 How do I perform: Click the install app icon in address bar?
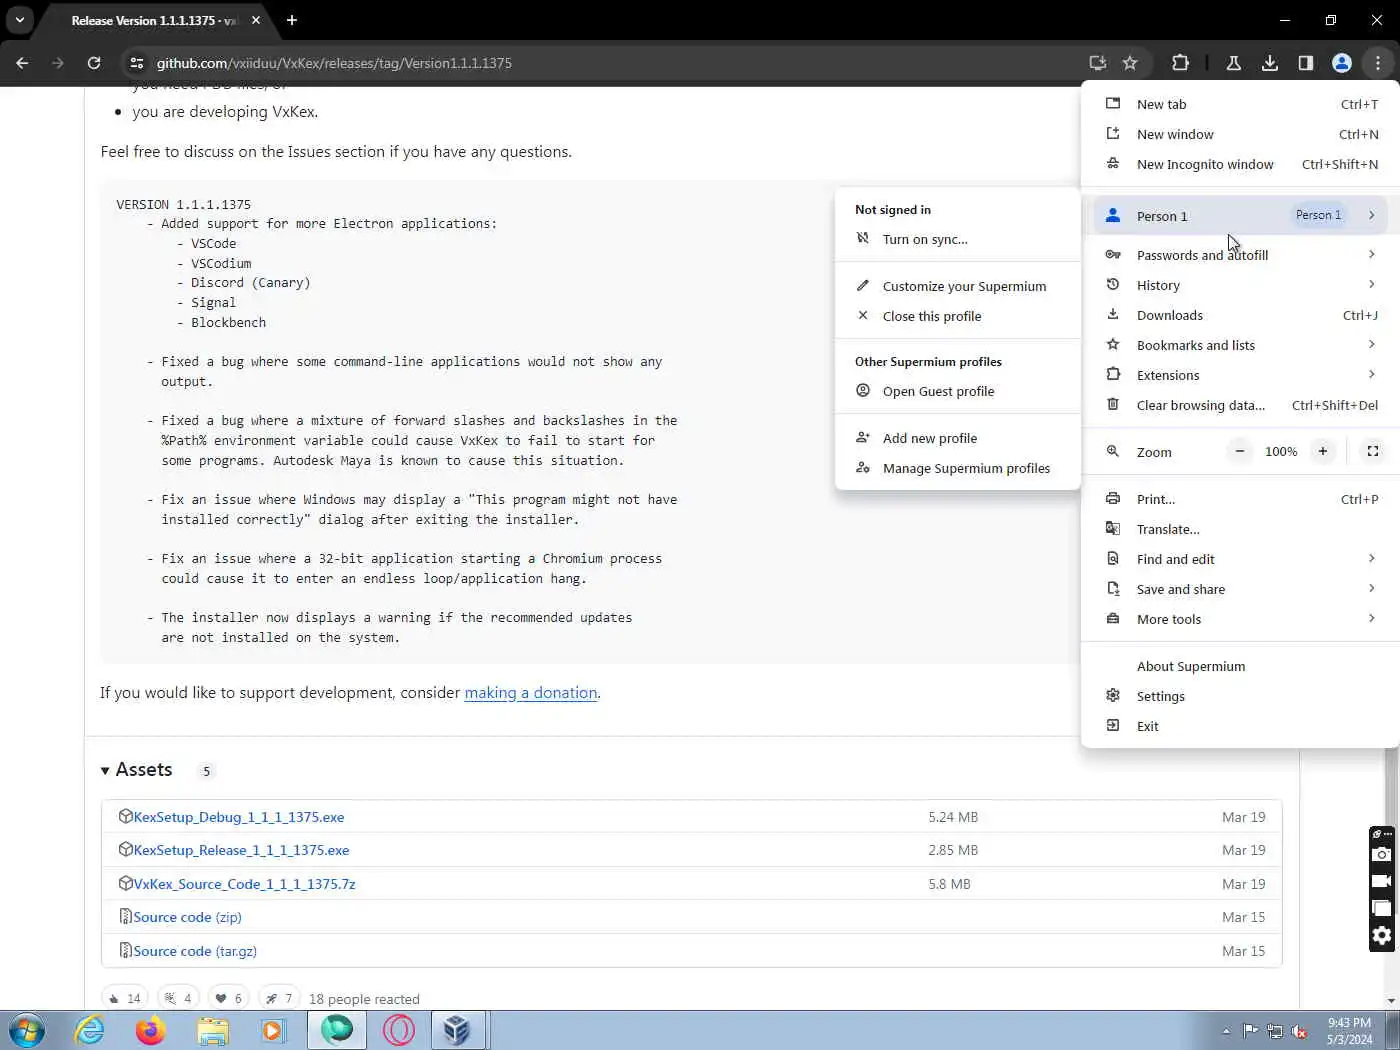click(x=1098, y=63)
